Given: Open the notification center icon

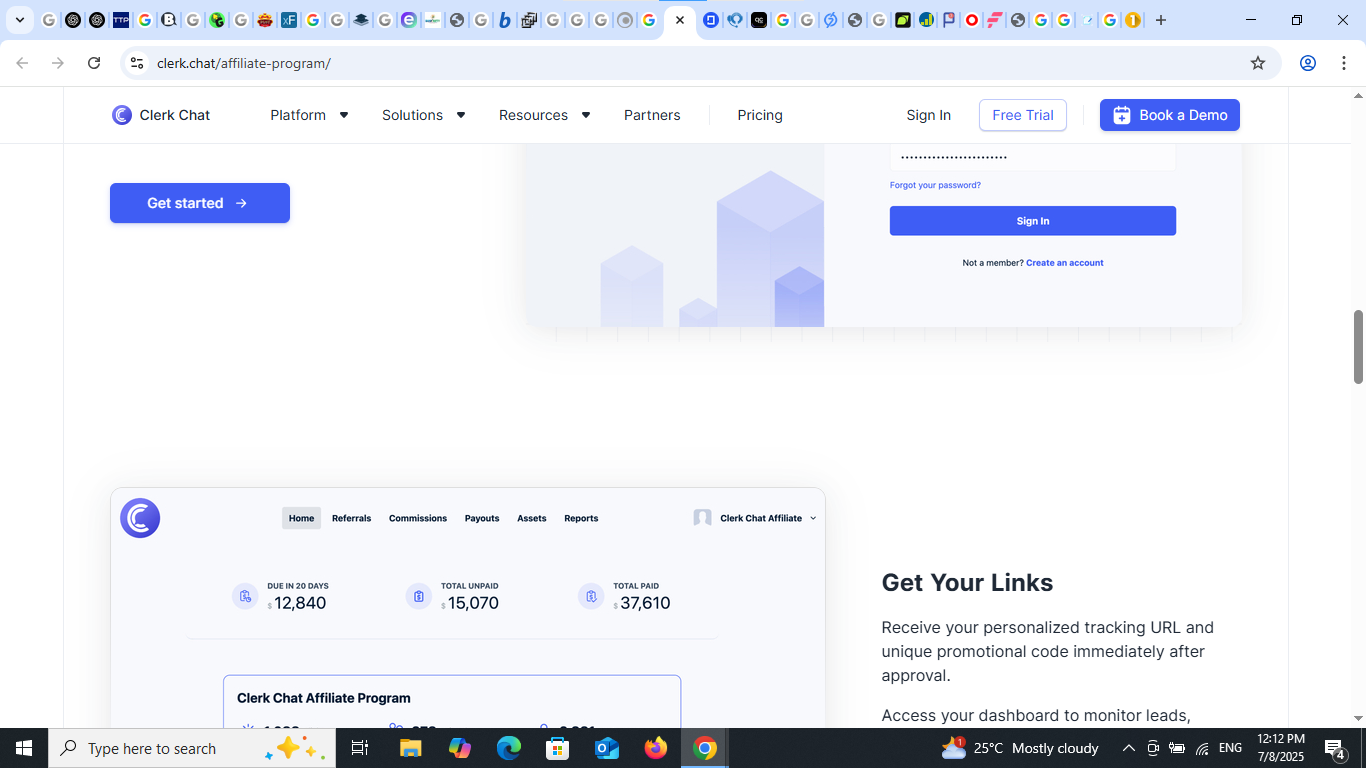Looking at the screenshot, I should pyautogui.click(x=1334, y=748).
